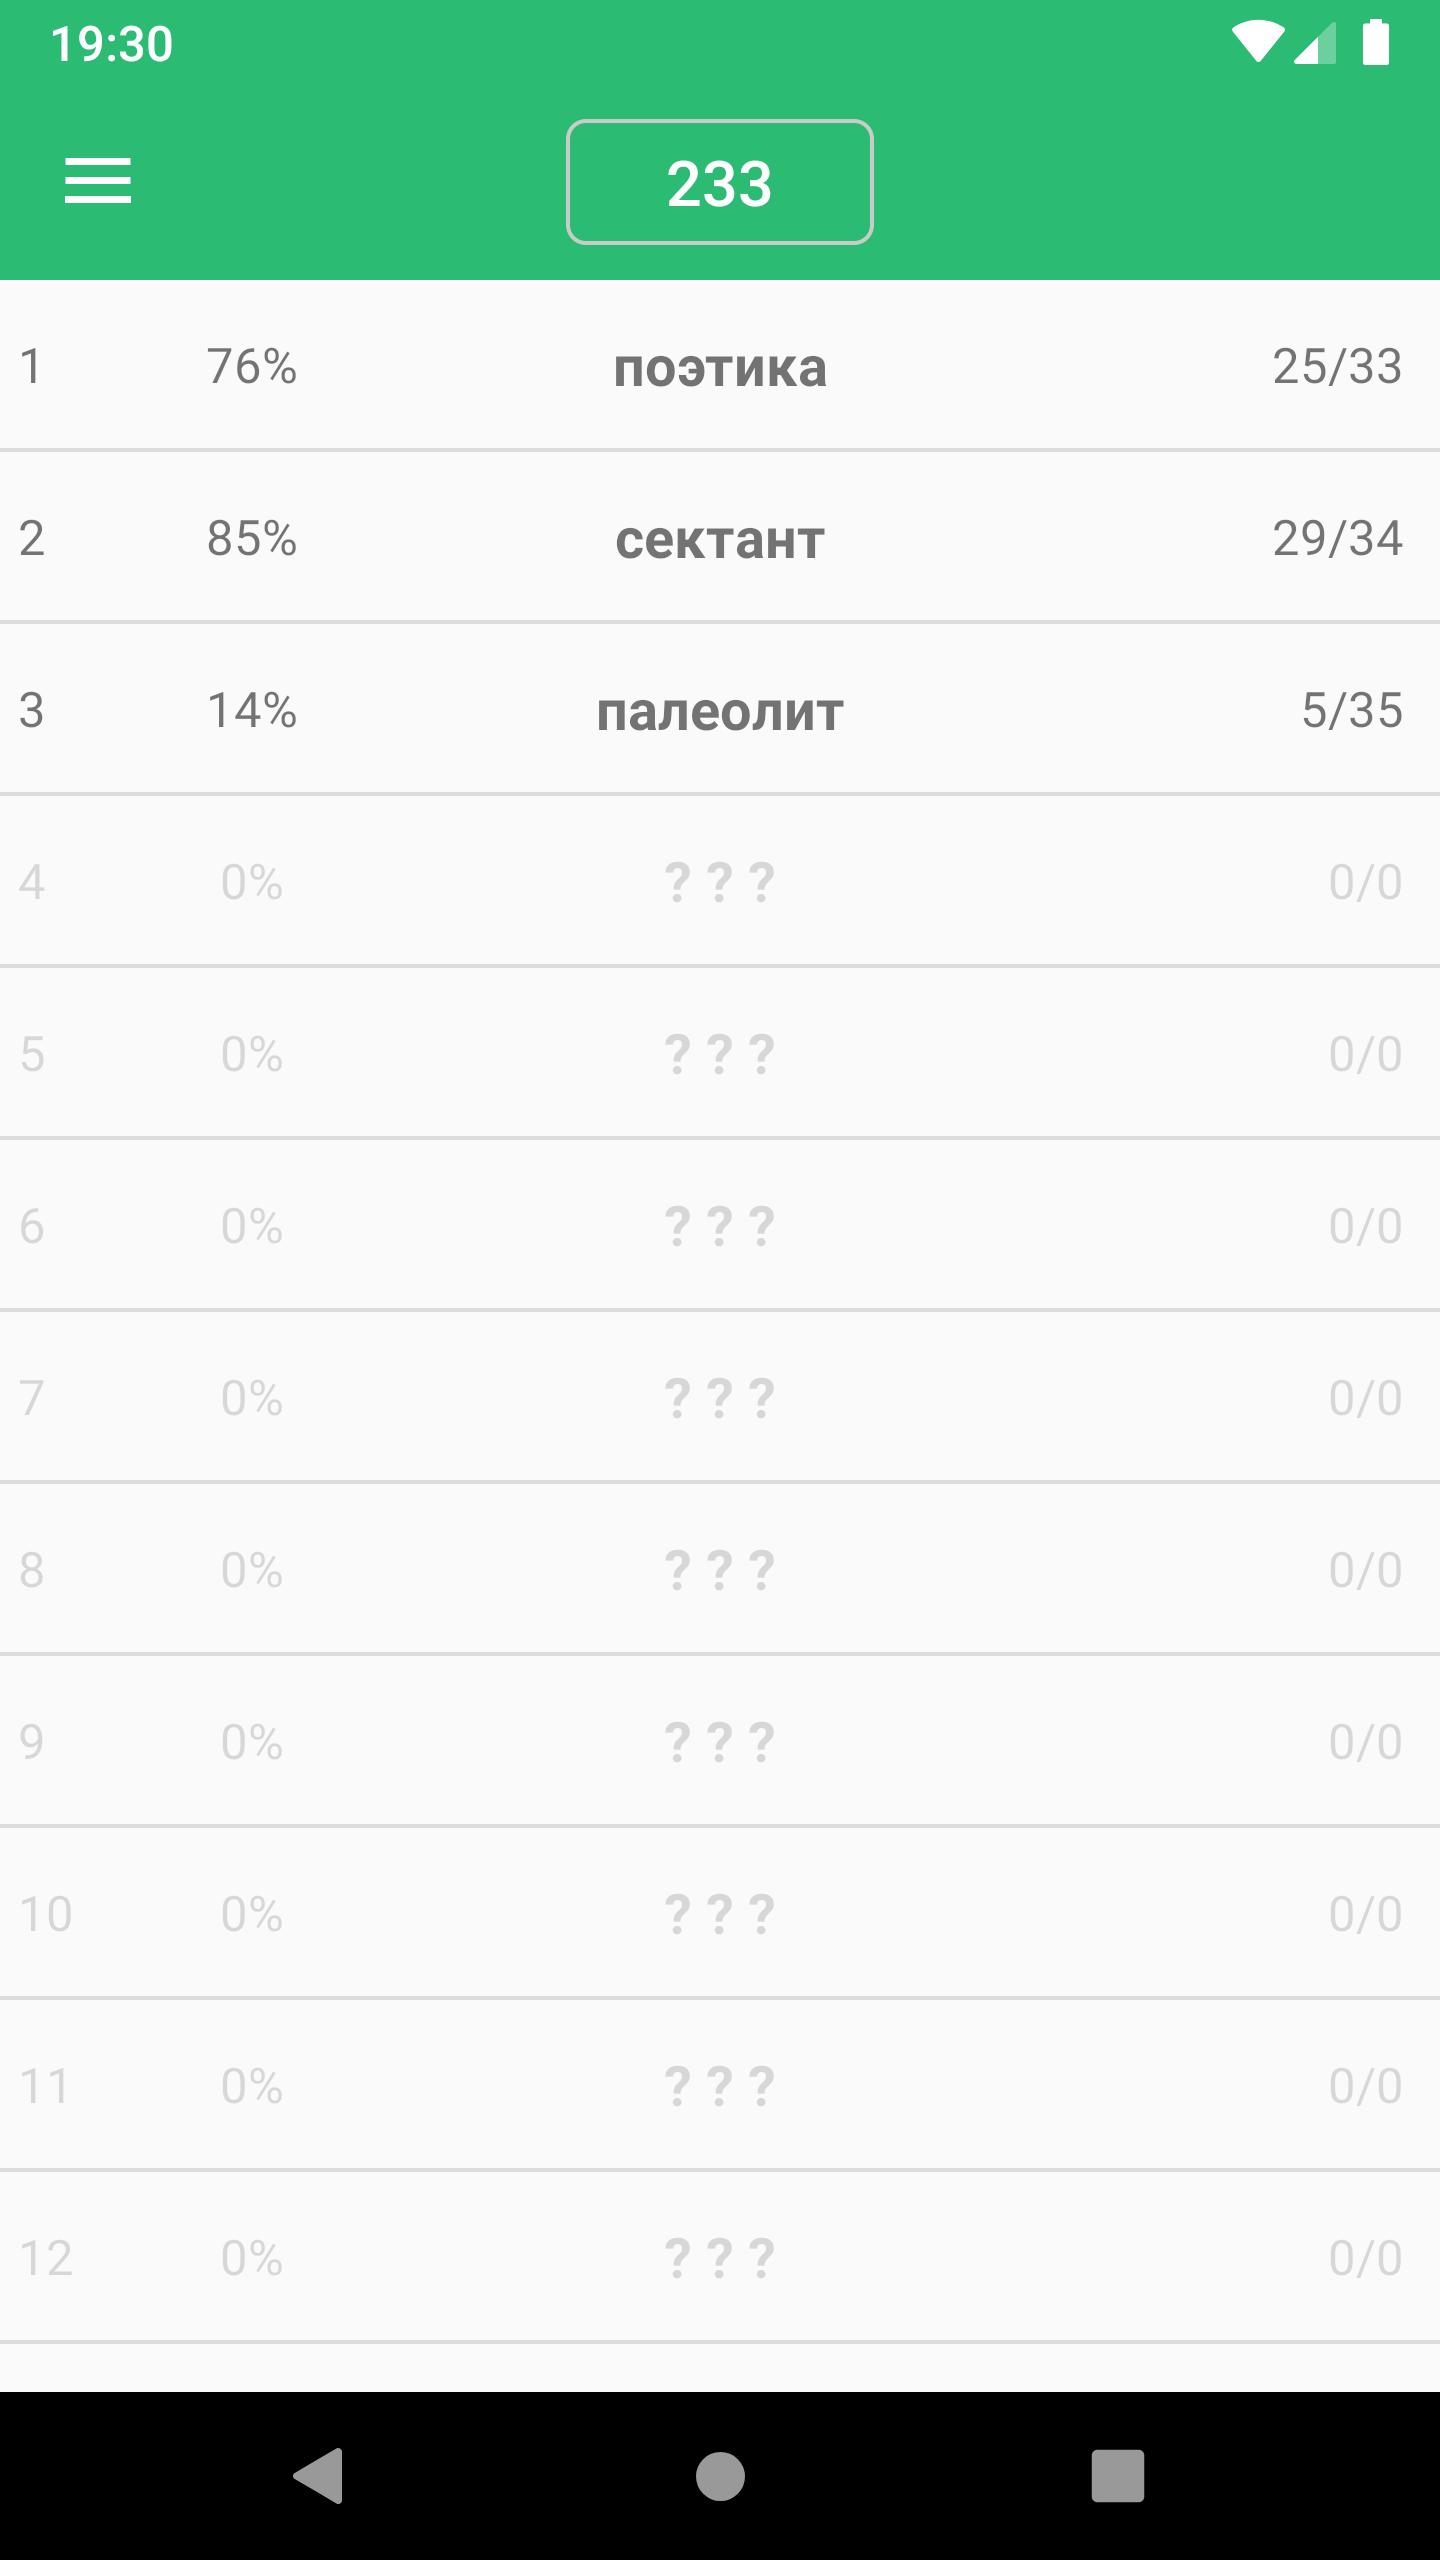Select the сектант level entry
This screenshot has width=1440, height=2560.
(x=719, y=539)
